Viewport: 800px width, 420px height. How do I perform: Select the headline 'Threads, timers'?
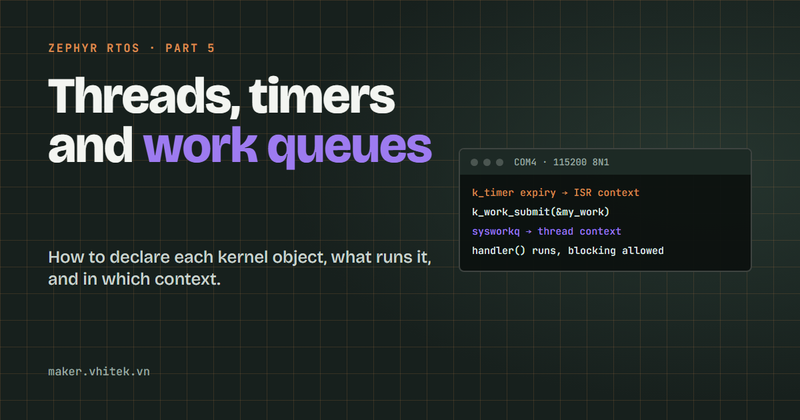tap(221, 96)
